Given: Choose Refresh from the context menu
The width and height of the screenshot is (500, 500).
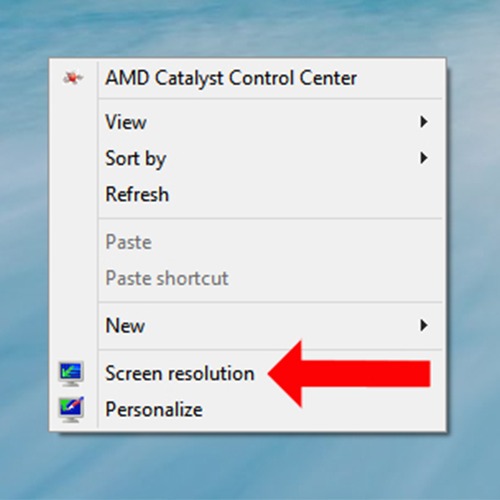Looking at the screenshot, I should pos(247,194).
